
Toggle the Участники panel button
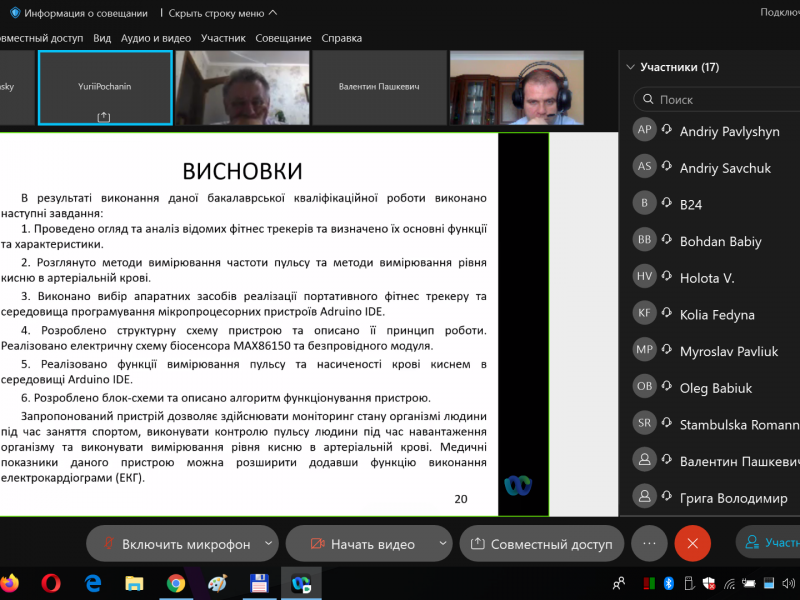(770, 543)
